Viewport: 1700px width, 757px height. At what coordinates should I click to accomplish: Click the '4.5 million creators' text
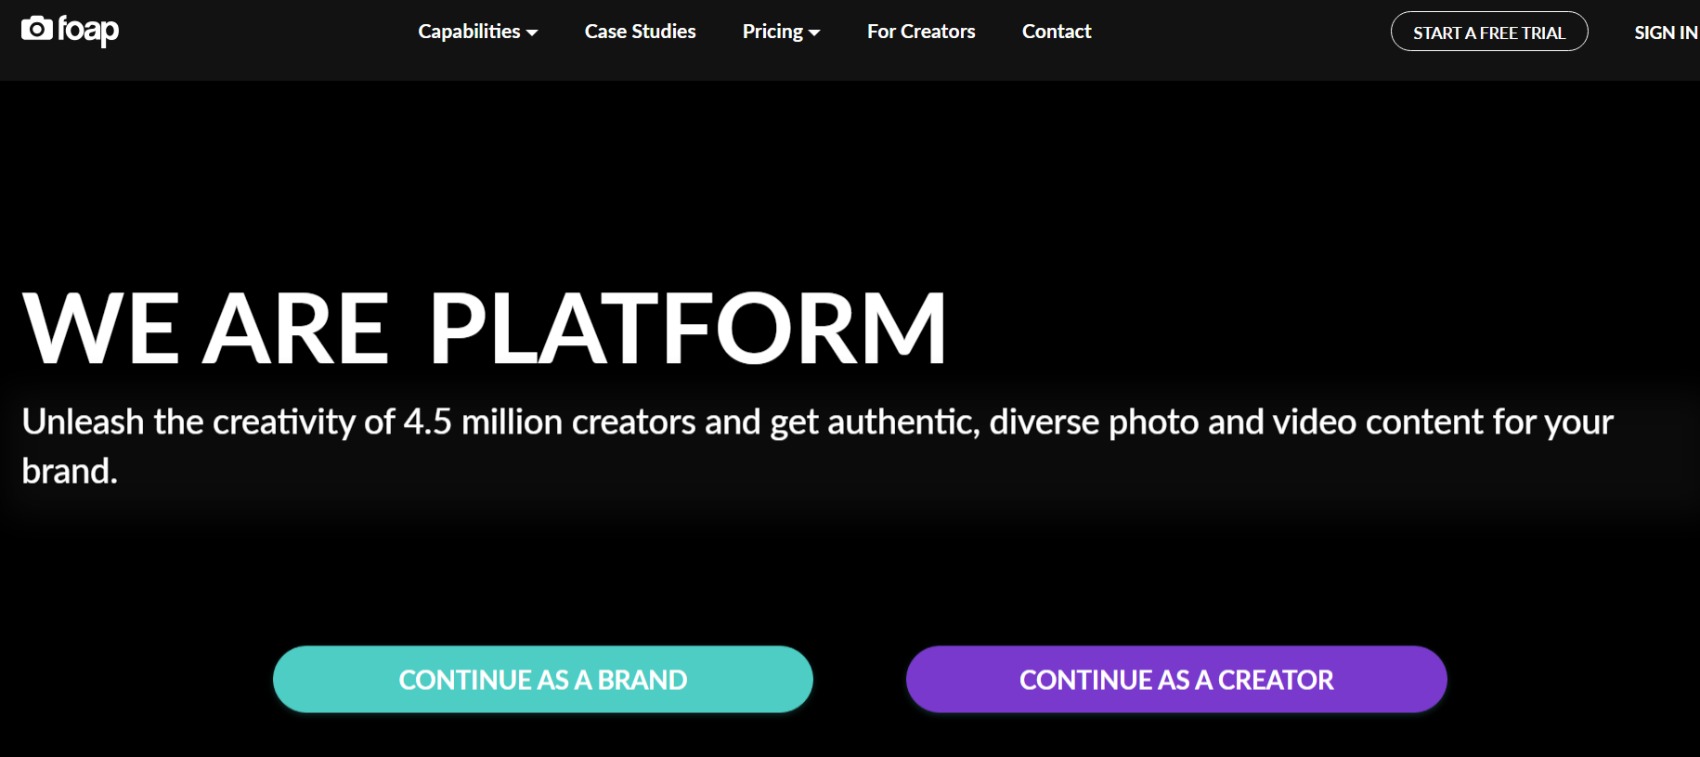tap(549, 422)
